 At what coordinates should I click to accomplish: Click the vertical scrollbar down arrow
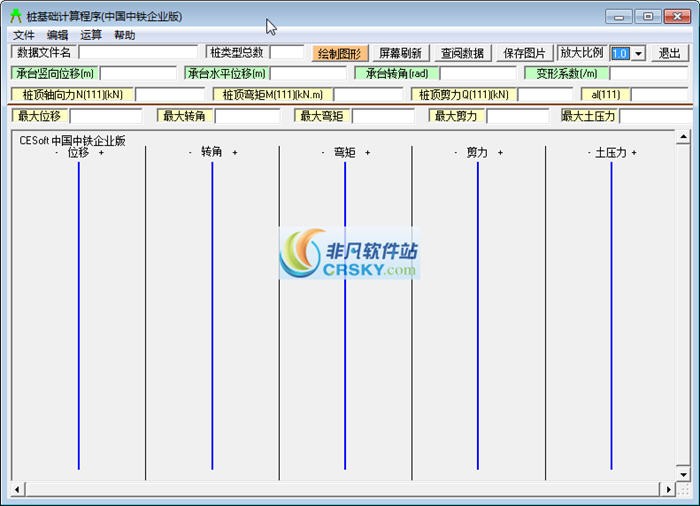point(683,474)
